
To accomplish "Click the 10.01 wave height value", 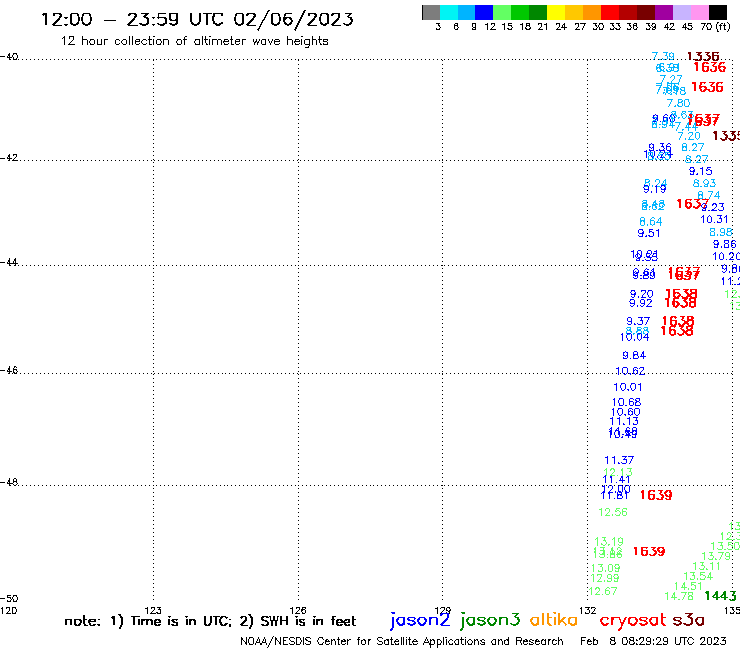I will [x=627, y=387].
